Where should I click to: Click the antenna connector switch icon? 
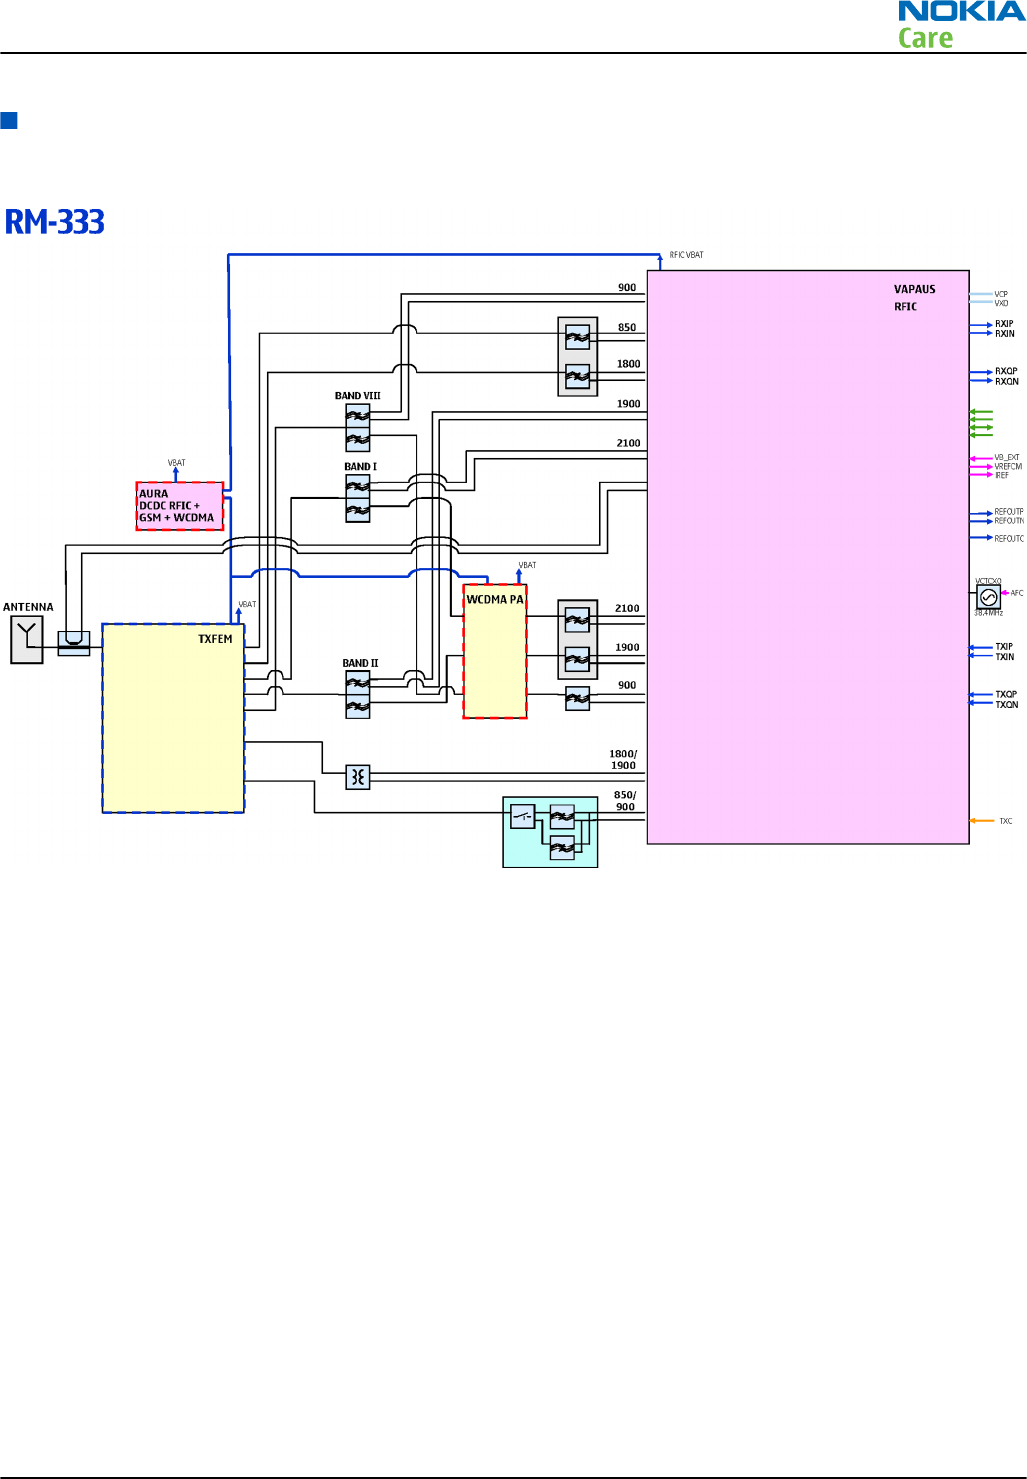point(74,643)
